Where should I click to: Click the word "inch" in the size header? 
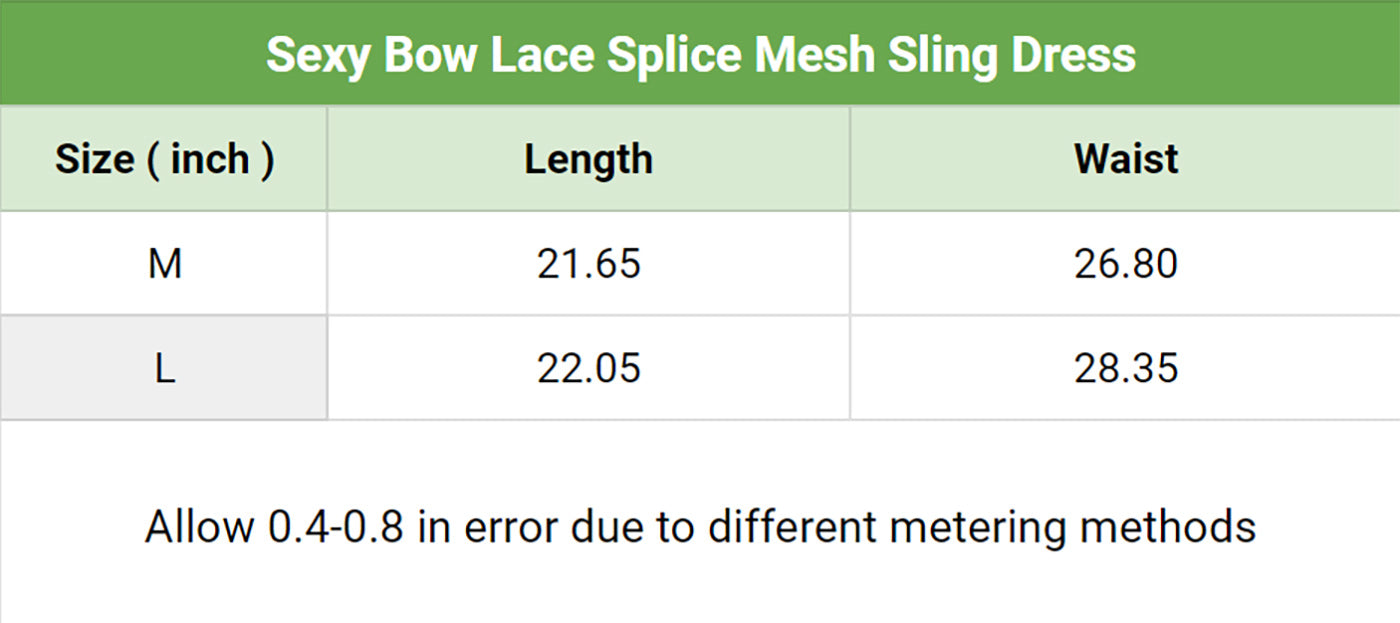coord(210,159)
